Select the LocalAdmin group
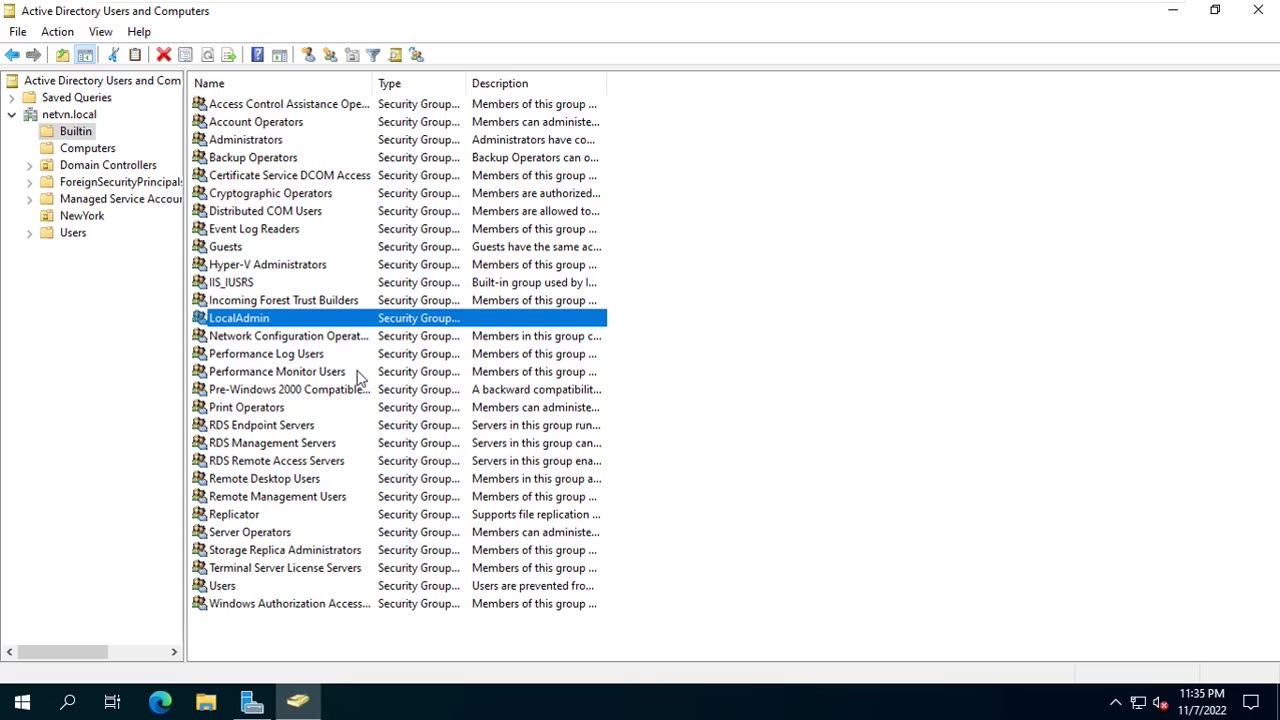This screenshot has height=720, width=1280. tap(398, 318)
